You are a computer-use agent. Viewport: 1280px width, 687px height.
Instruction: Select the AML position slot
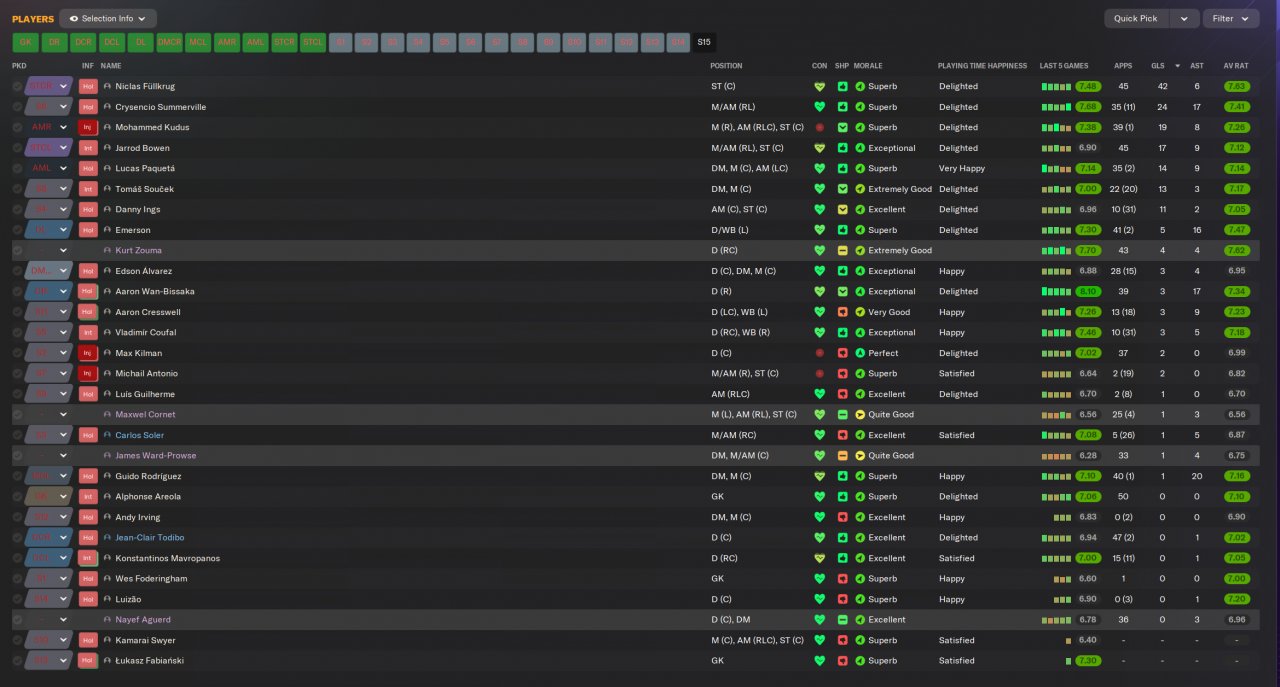(256, 42)
